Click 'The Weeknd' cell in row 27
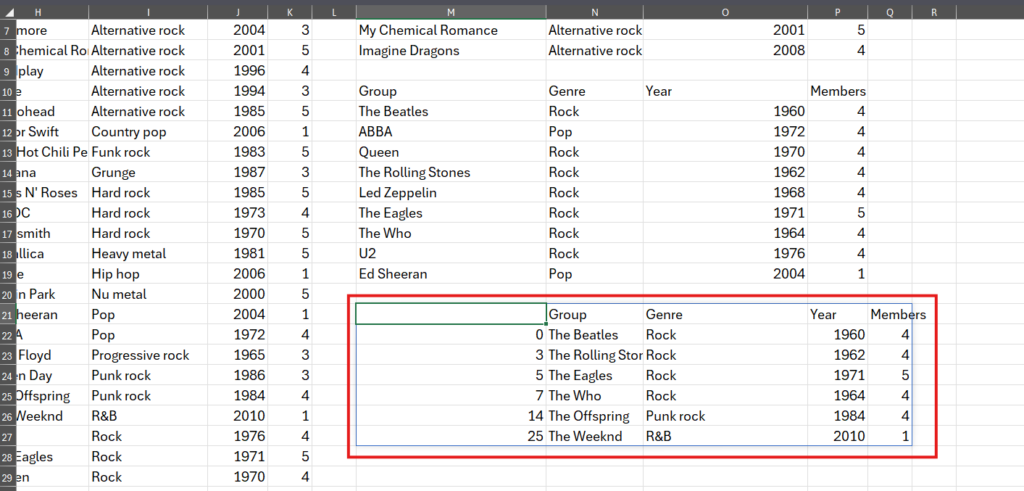The height and width of the screenshot is (491, 1024). [x=595, y=436]
